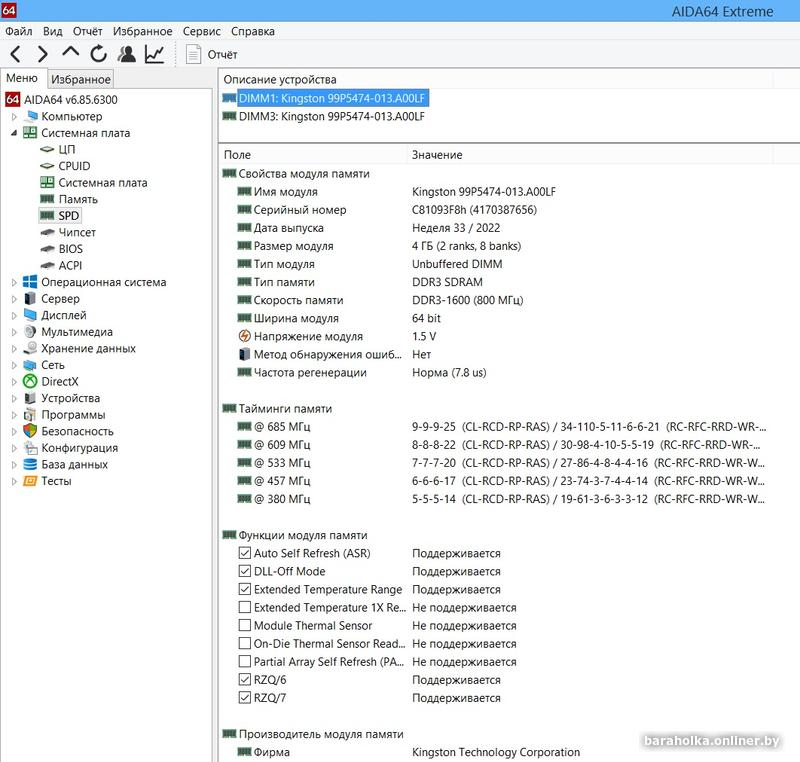Toggle the Partial Array Self Refresh checkbox

[244, 661]
